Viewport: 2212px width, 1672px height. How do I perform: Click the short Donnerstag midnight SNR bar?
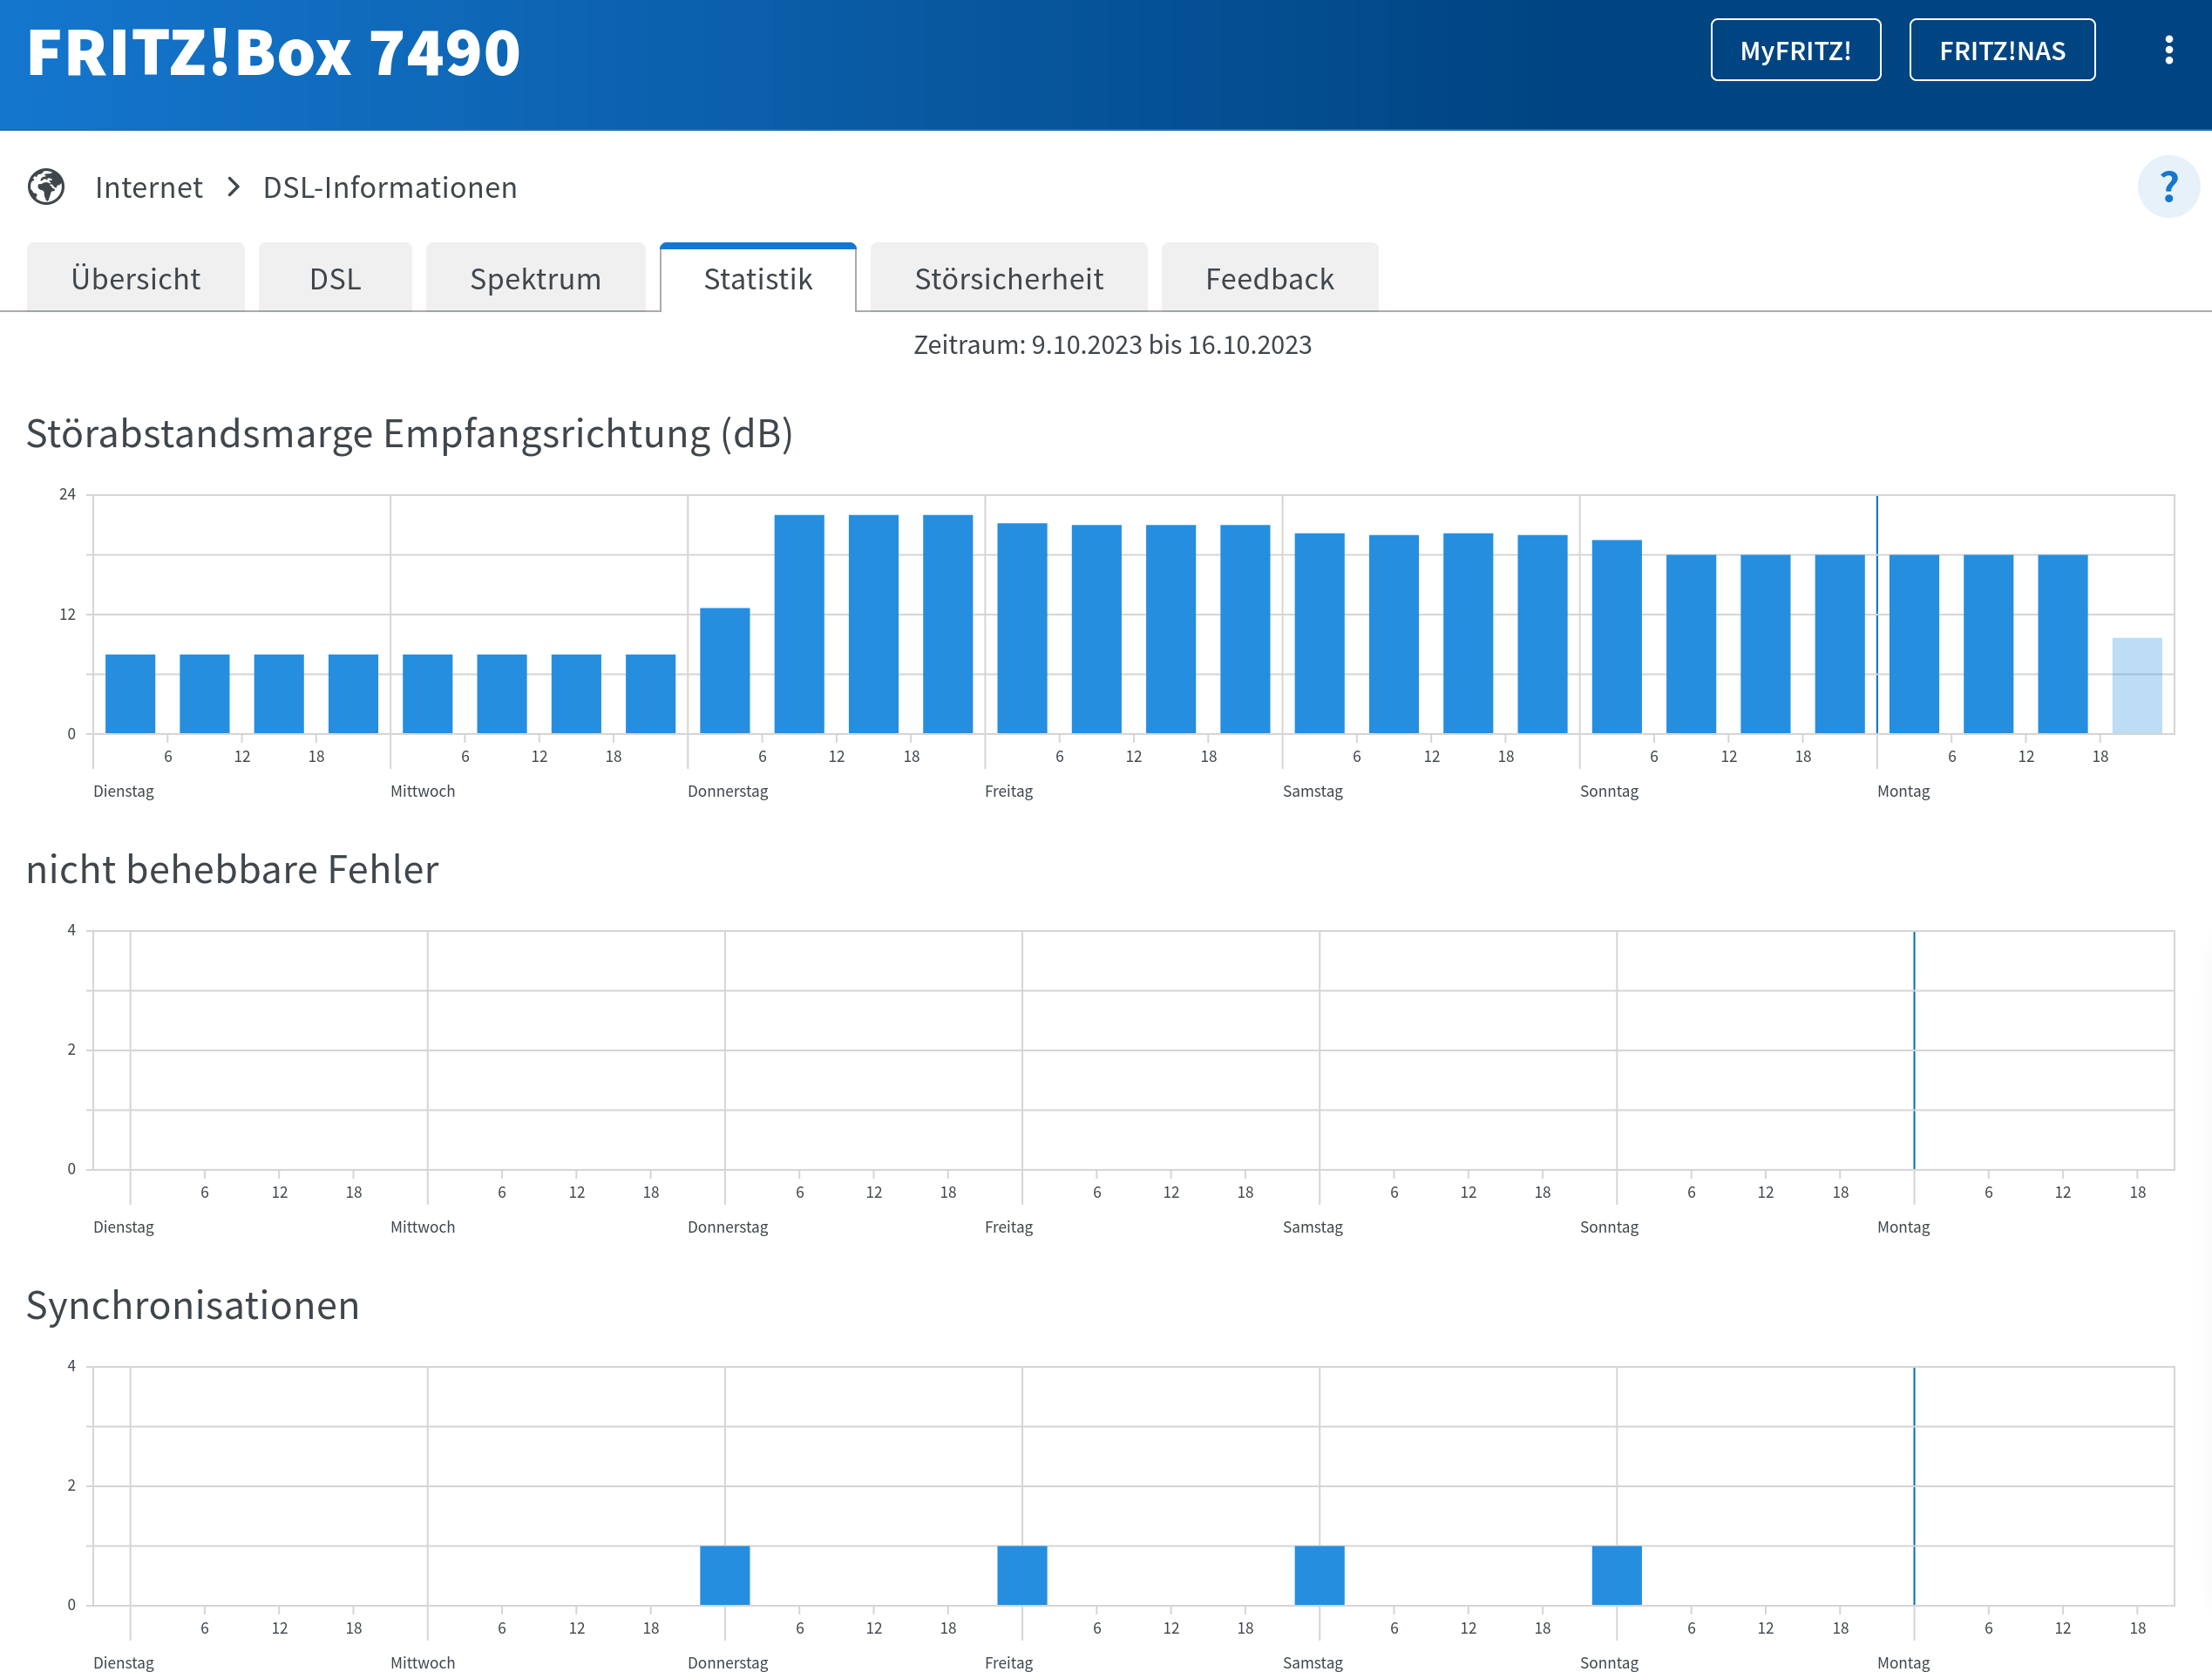point(724,670)
